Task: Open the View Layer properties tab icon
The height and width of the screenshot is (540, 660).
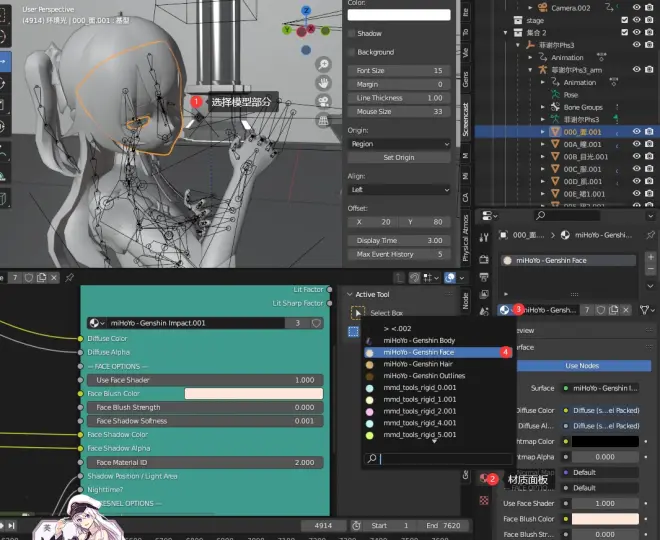Action: [x=484, y=294]
